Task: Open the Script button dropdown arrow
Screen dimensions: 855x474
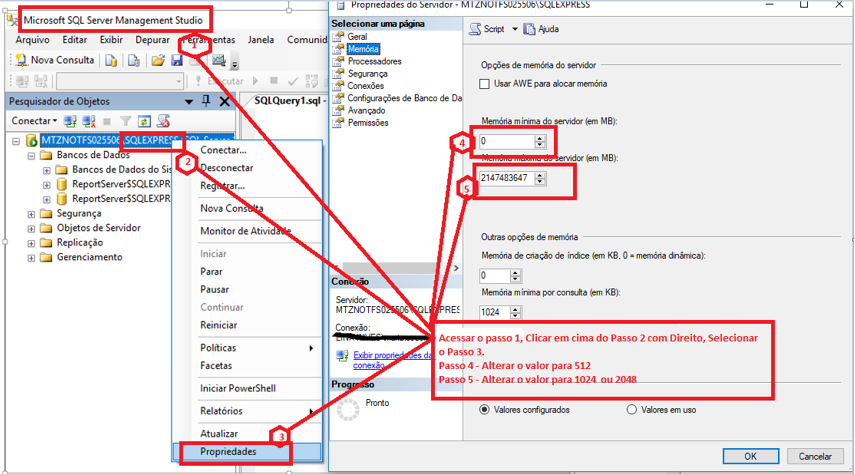Action: coord(515,29)
